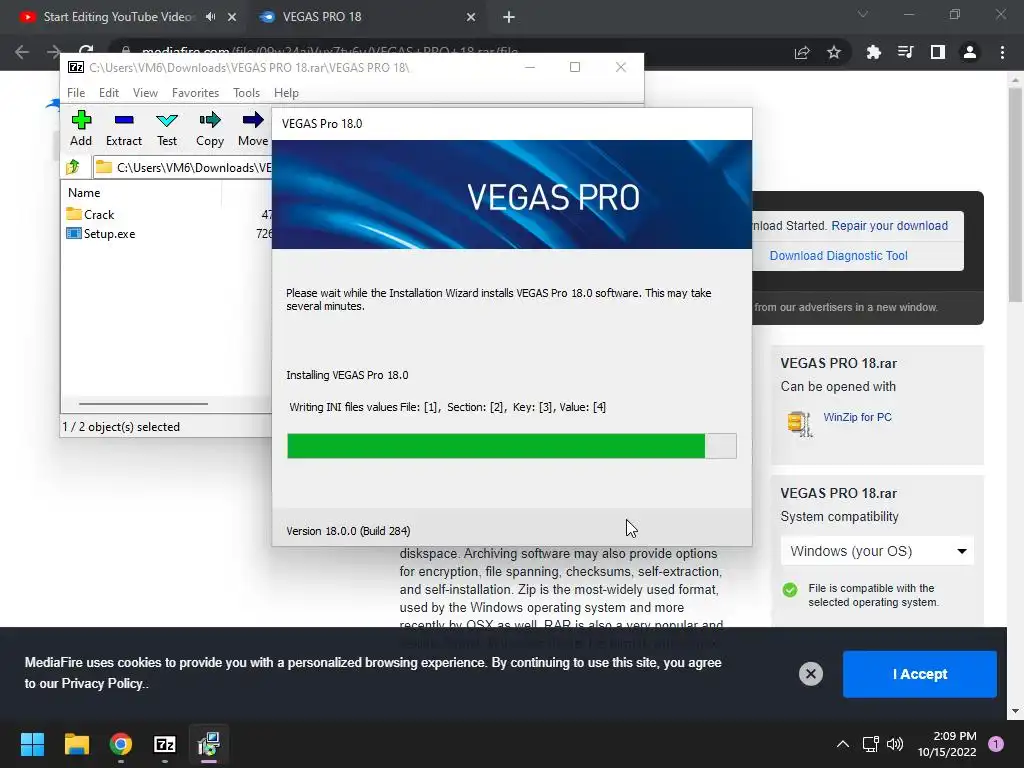
Task: Click the WinZip icon on MediaFire page
Action: coord(799,423)
